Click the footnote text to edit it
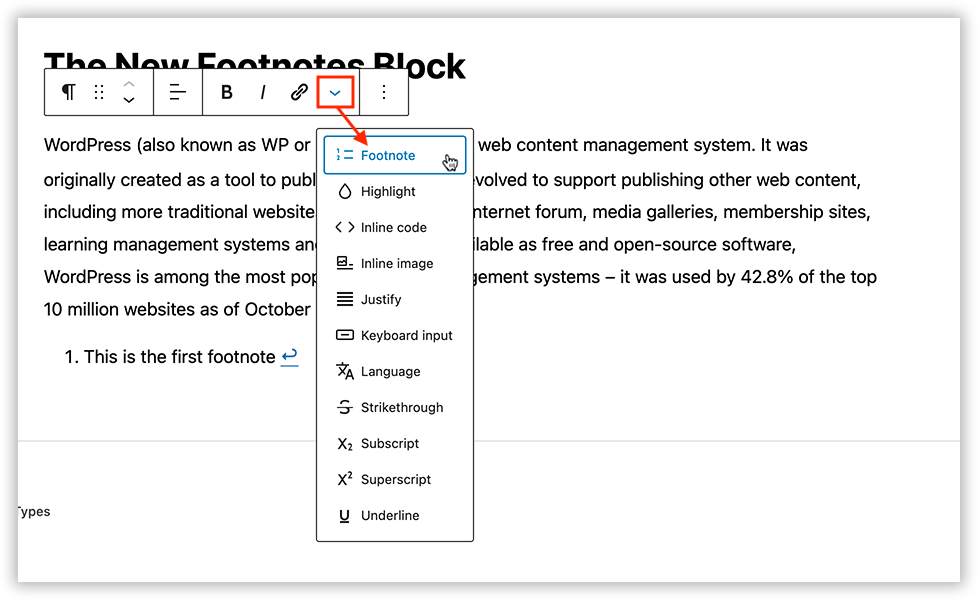978x600 pixels. click(x=179, y=357)
